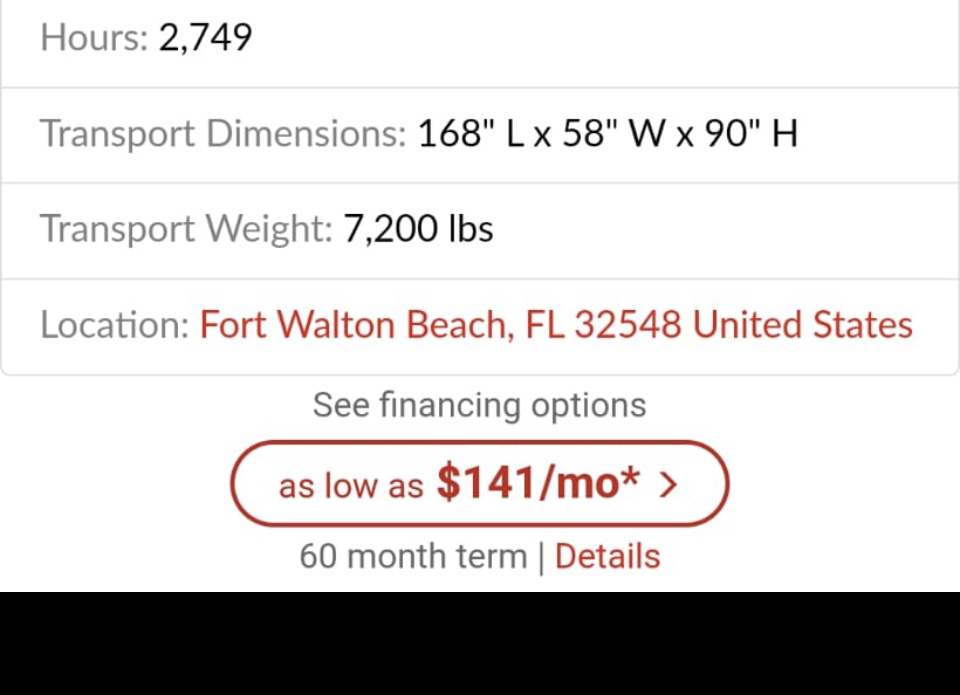Click United States in the location link
Viewport: 960px width, 695px height.
point(802,326)
